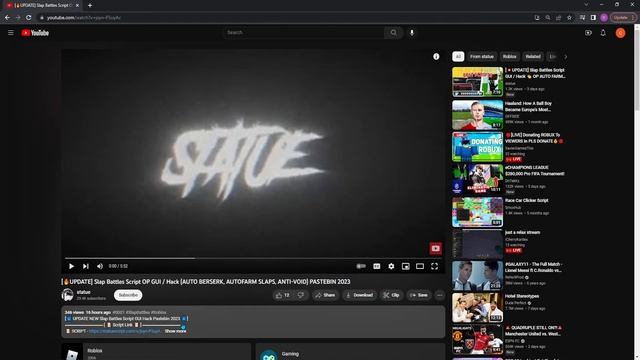Viewport: 640px width, 360px height.
Task: Click the Gaming category card
Action: (x=350, y=352)
